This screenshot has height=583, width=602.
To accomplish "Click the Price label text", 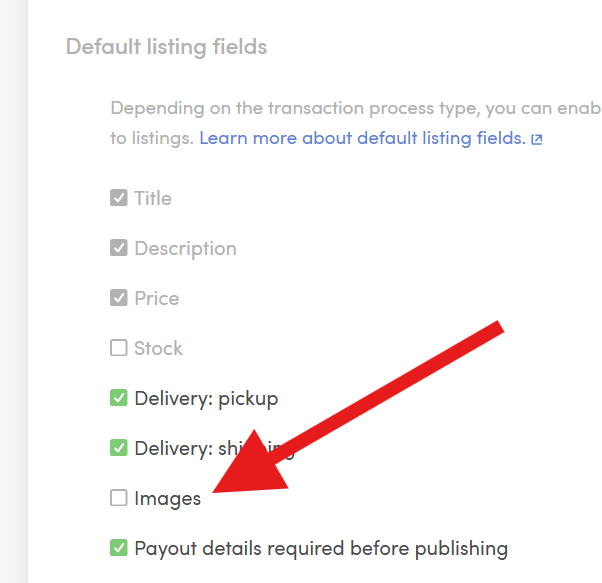I will 157,298.
